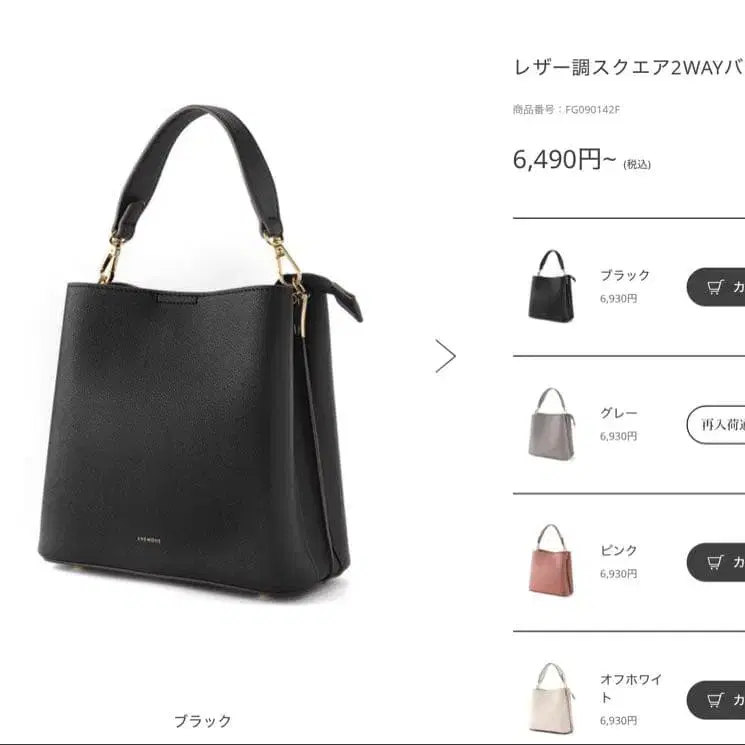Select the pink bag thumbnail
Image resolution: width=745 pixels, height=745 pixels.
point(552,561)
